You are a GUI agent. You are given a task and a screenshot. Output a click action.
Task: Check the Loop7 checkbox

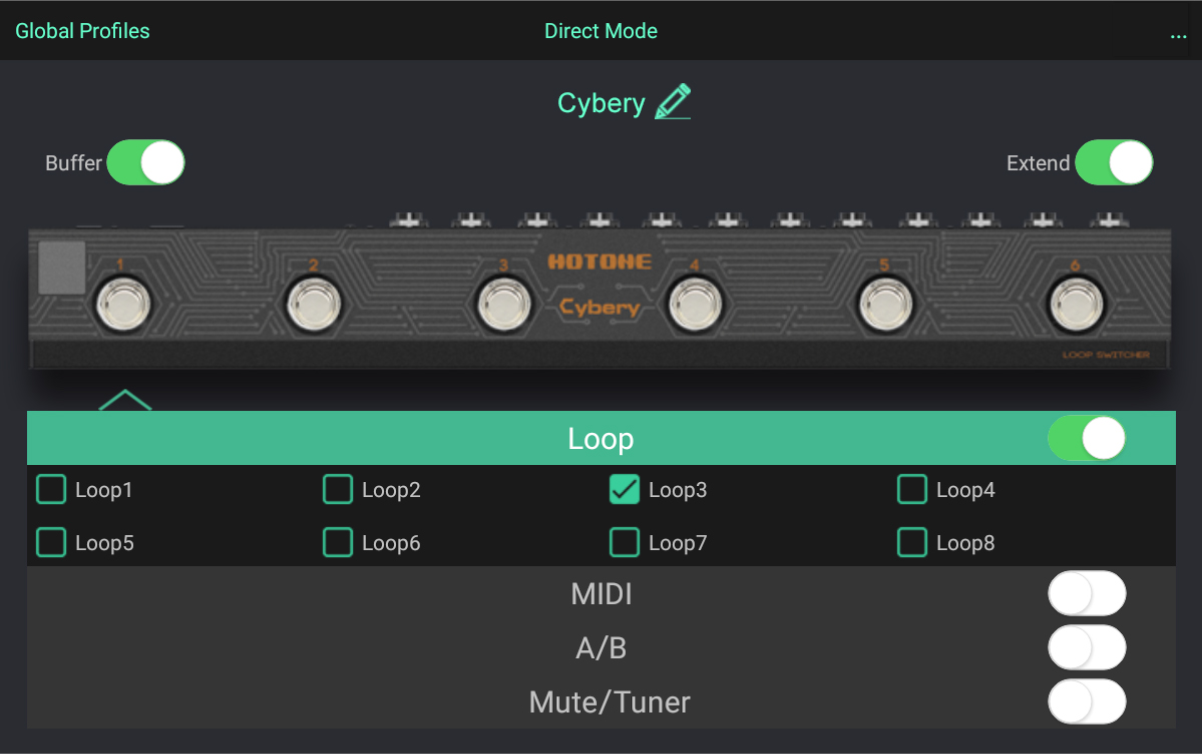[x=625, y=542]
